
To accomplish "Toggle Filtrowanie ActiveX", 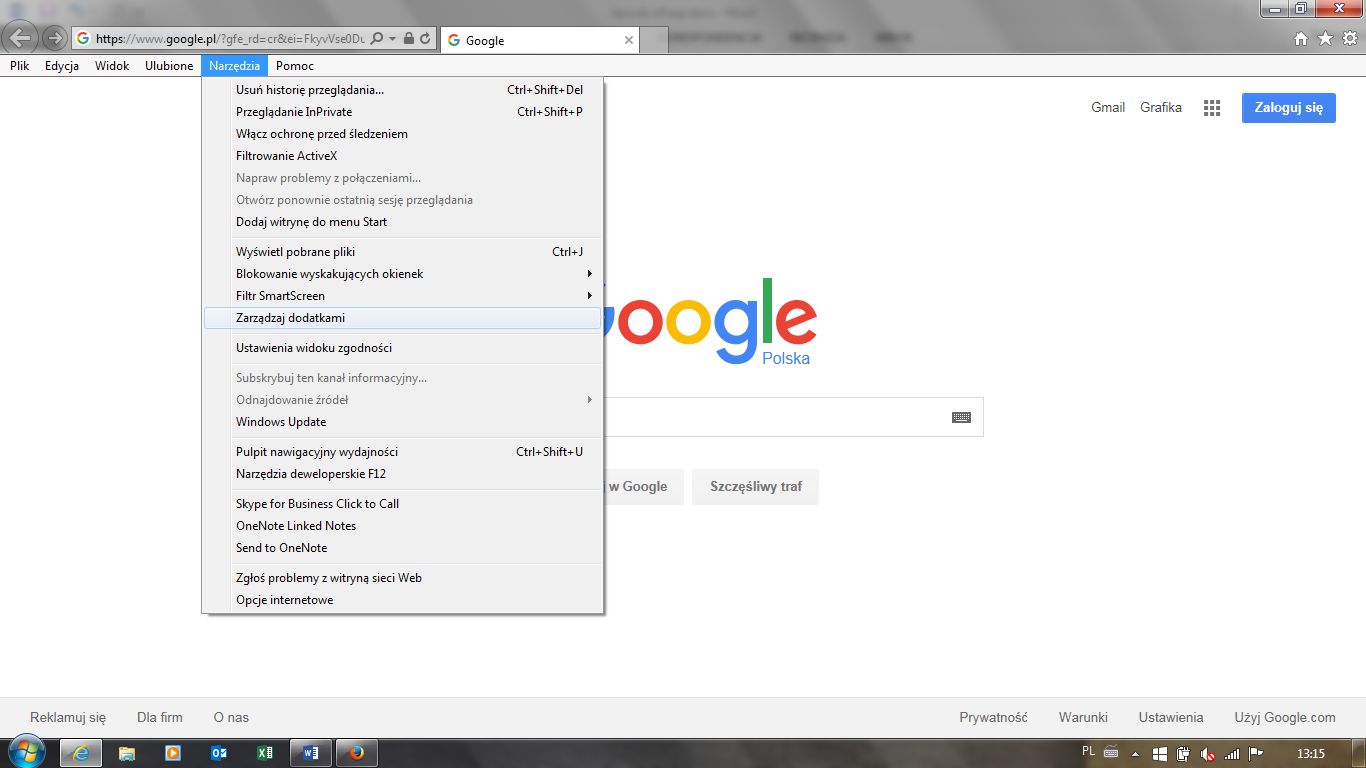I will point(402,156).
